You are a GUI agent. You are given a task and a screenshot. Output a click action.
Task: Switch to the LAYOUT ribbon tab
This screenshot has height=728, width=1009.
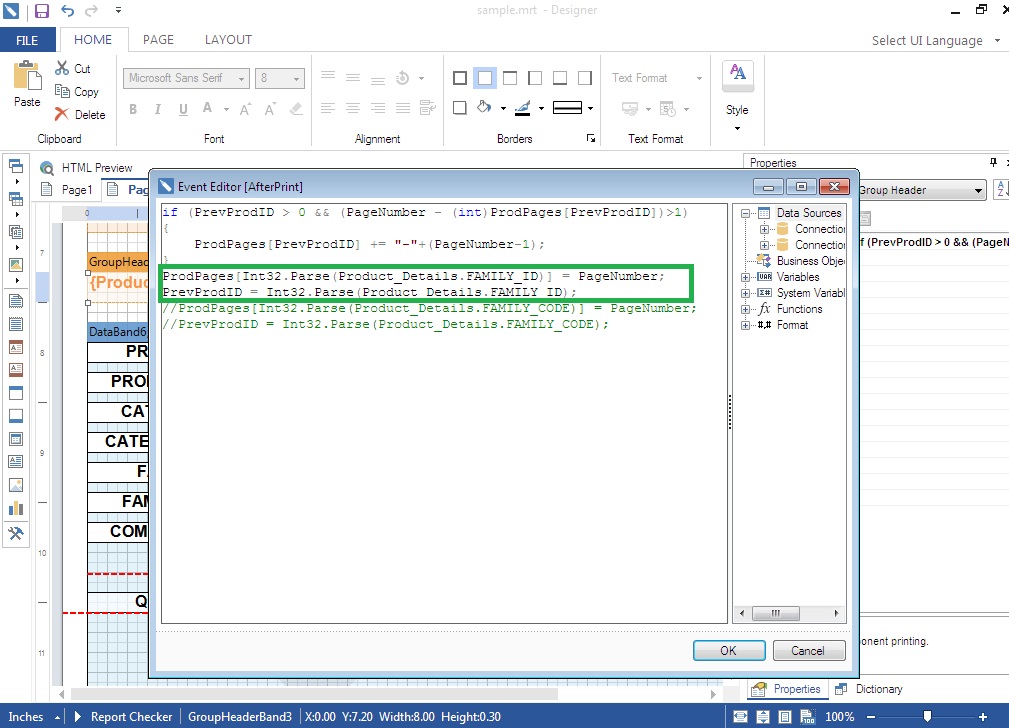(x=228, y=40)
